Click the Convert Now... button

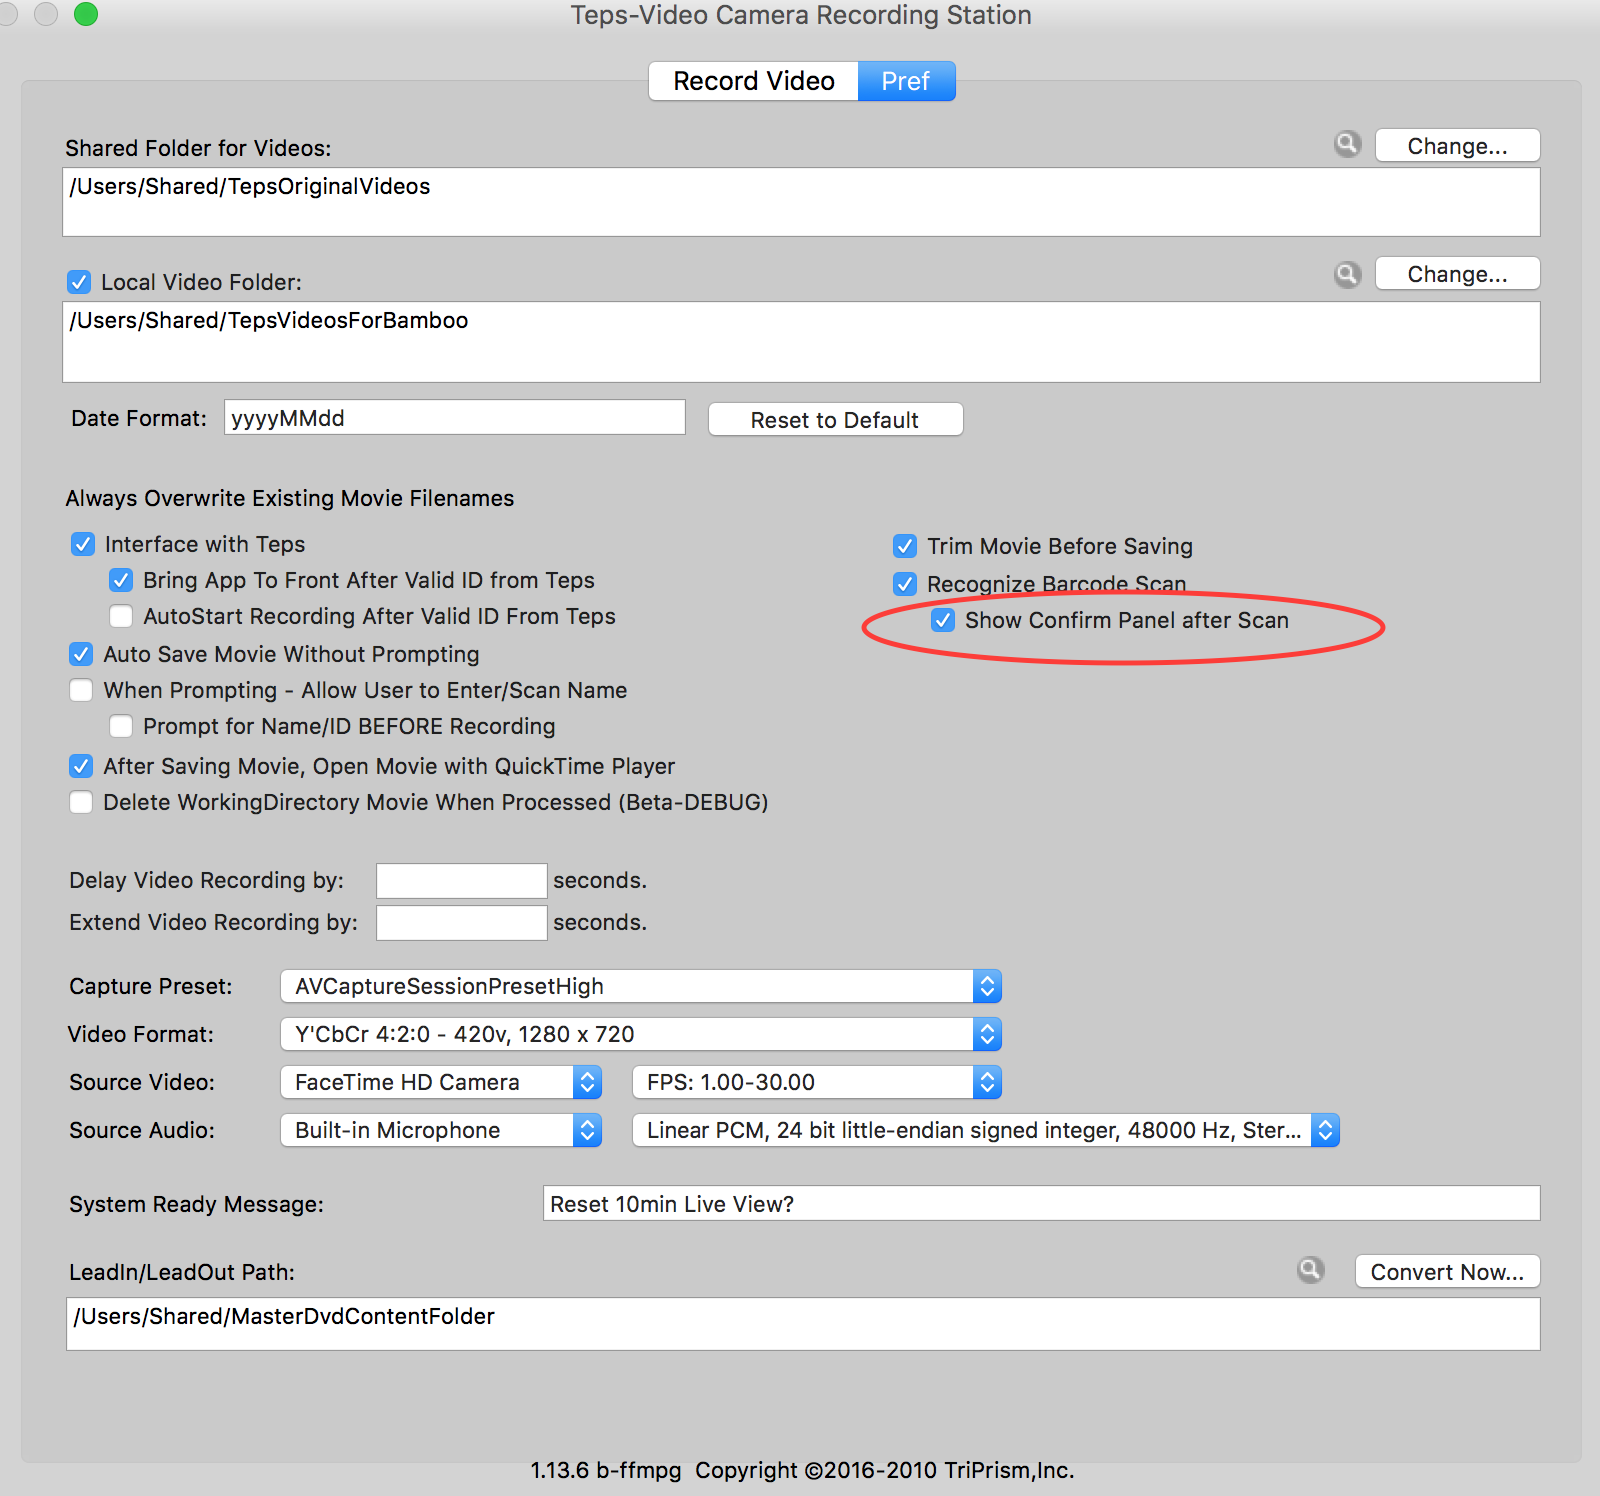pos(1447,1272)
